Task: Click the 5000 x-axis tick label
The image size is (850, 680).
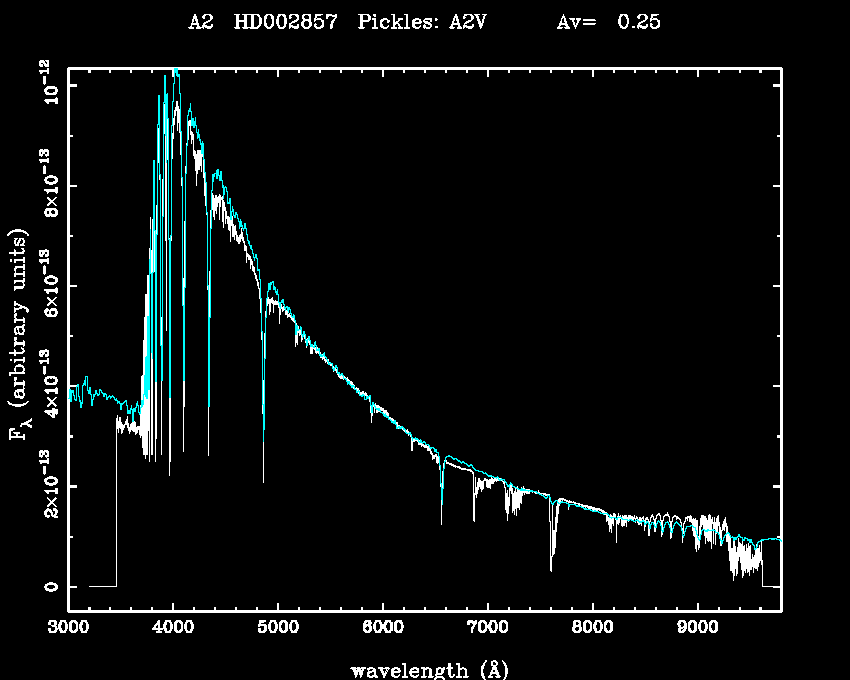Action: pos(278,628)
